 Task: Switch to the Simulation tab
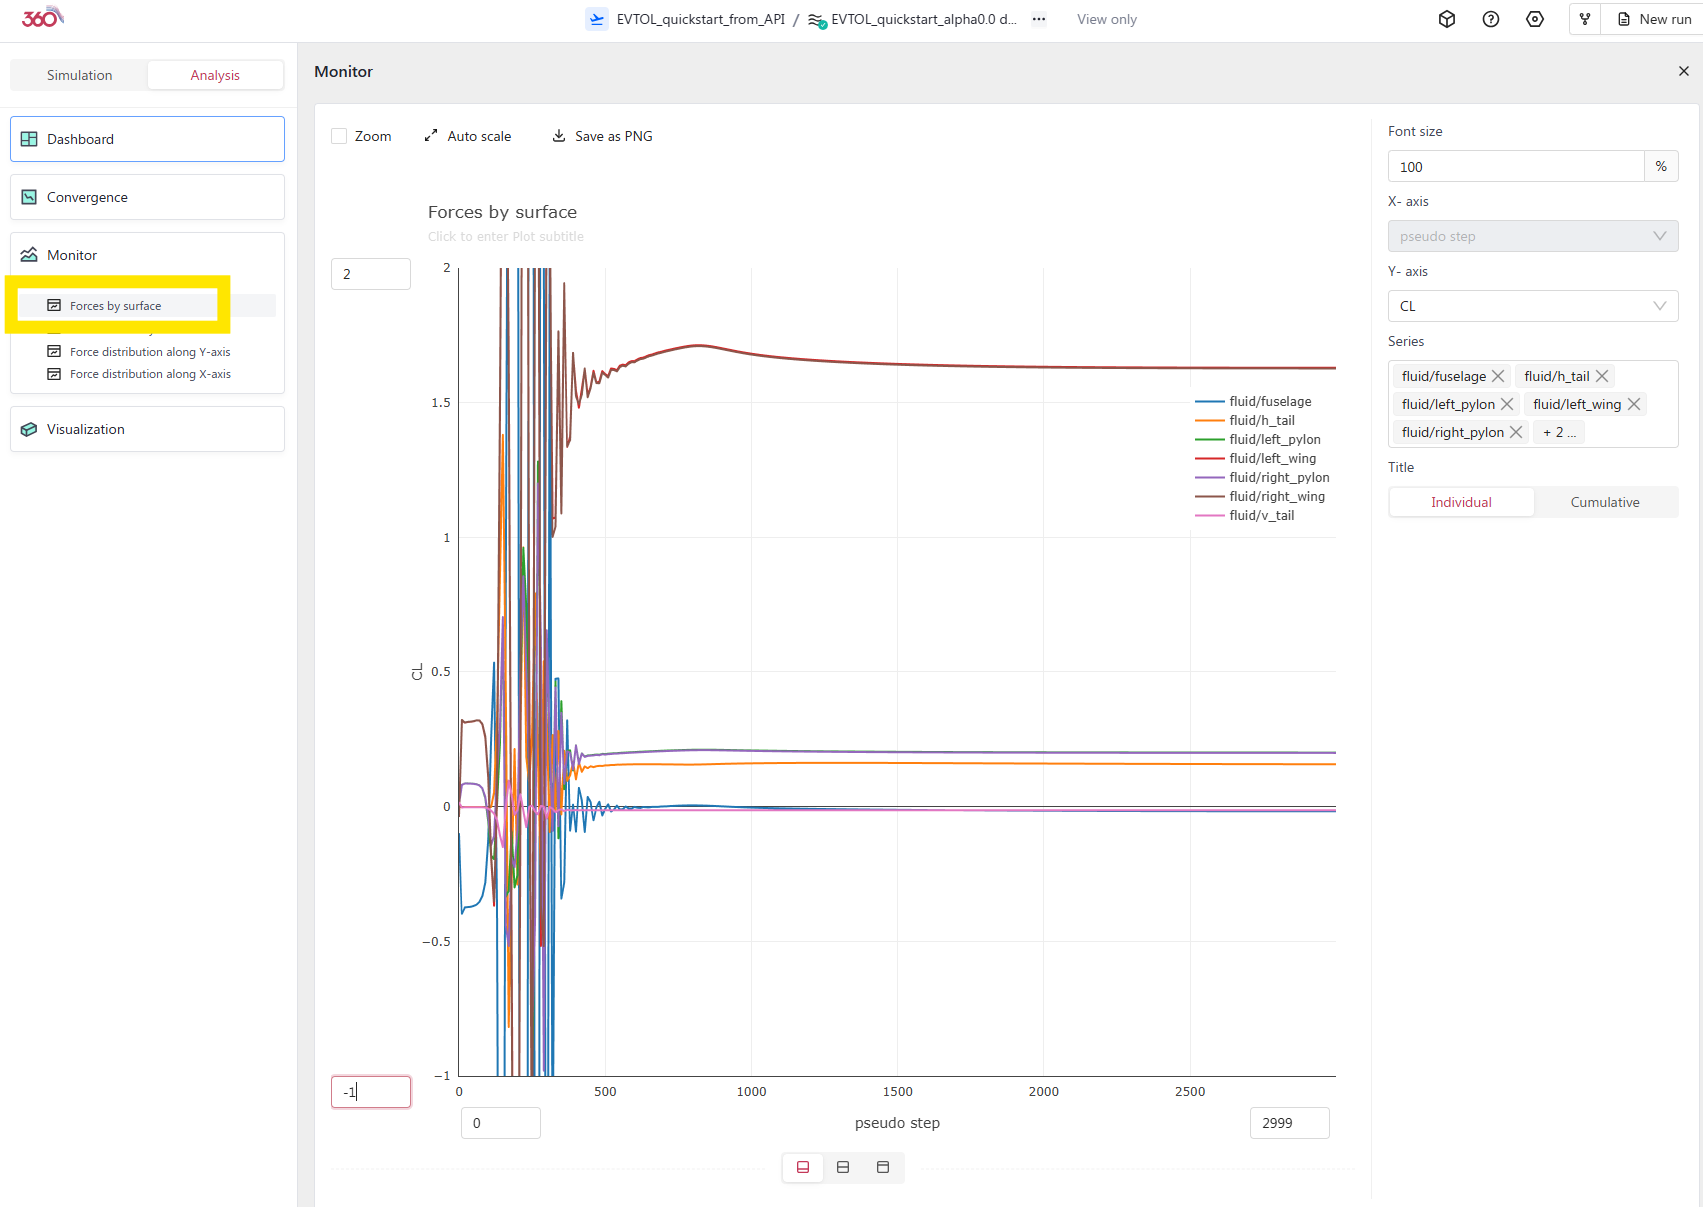79,75
